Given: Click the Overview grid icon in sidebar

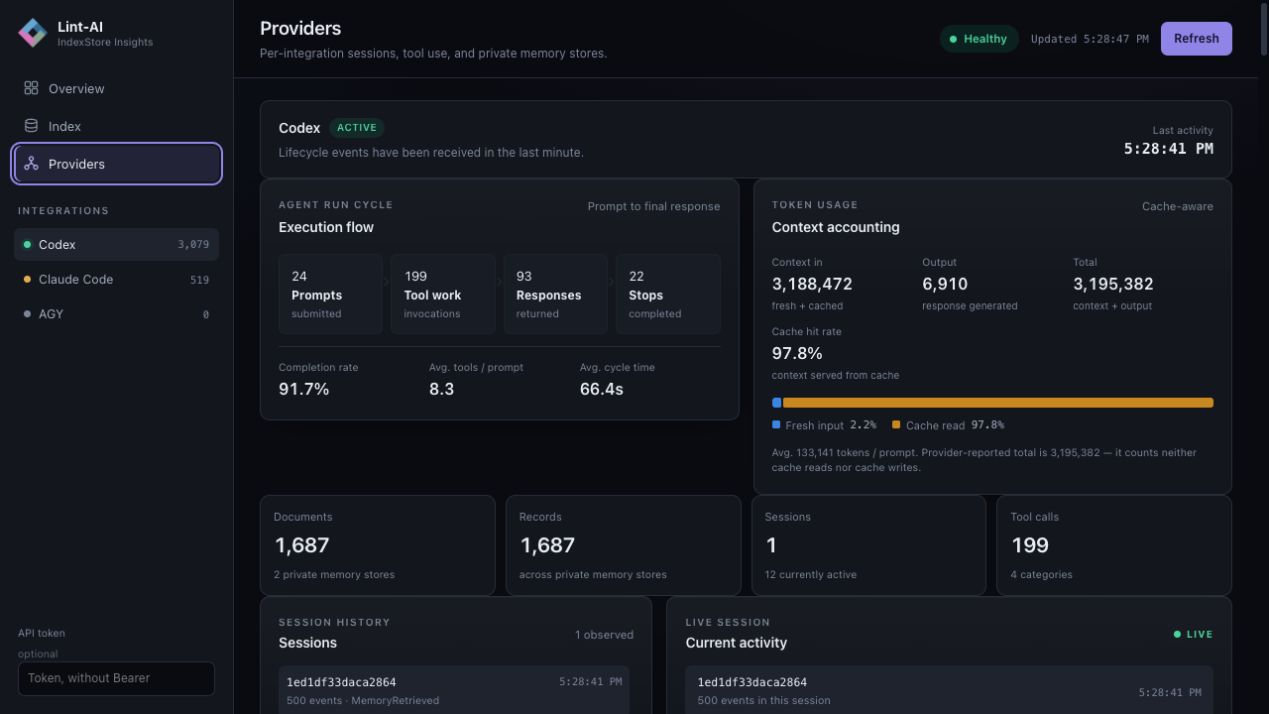Looking at the screenshot, I should [31, 88].
